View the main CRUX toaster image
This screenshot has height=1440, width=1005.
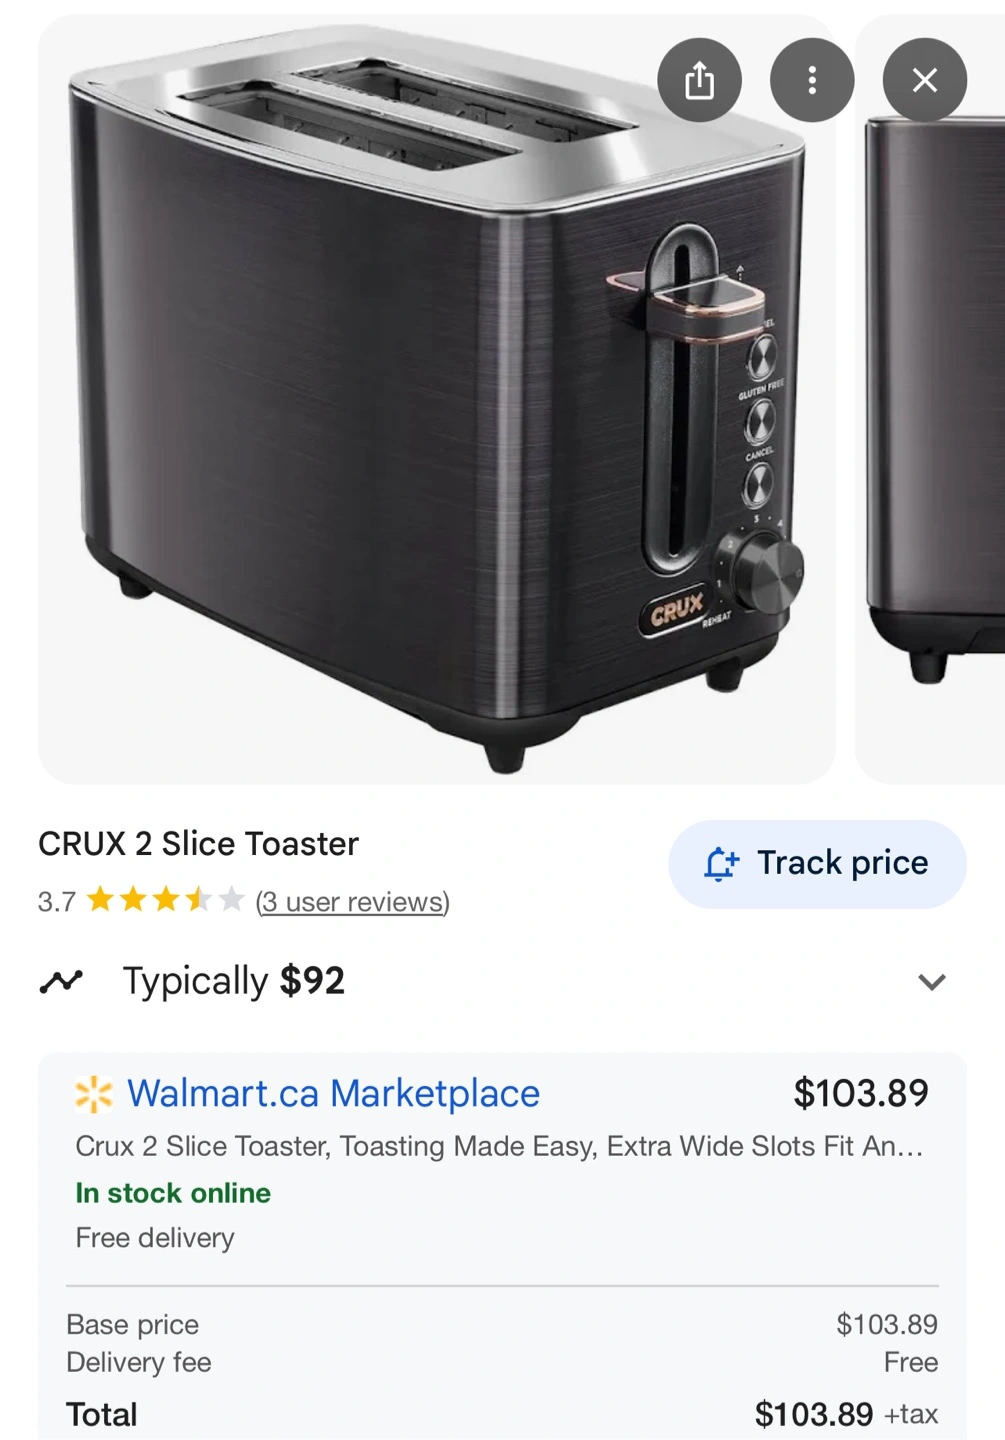point(437,399)
